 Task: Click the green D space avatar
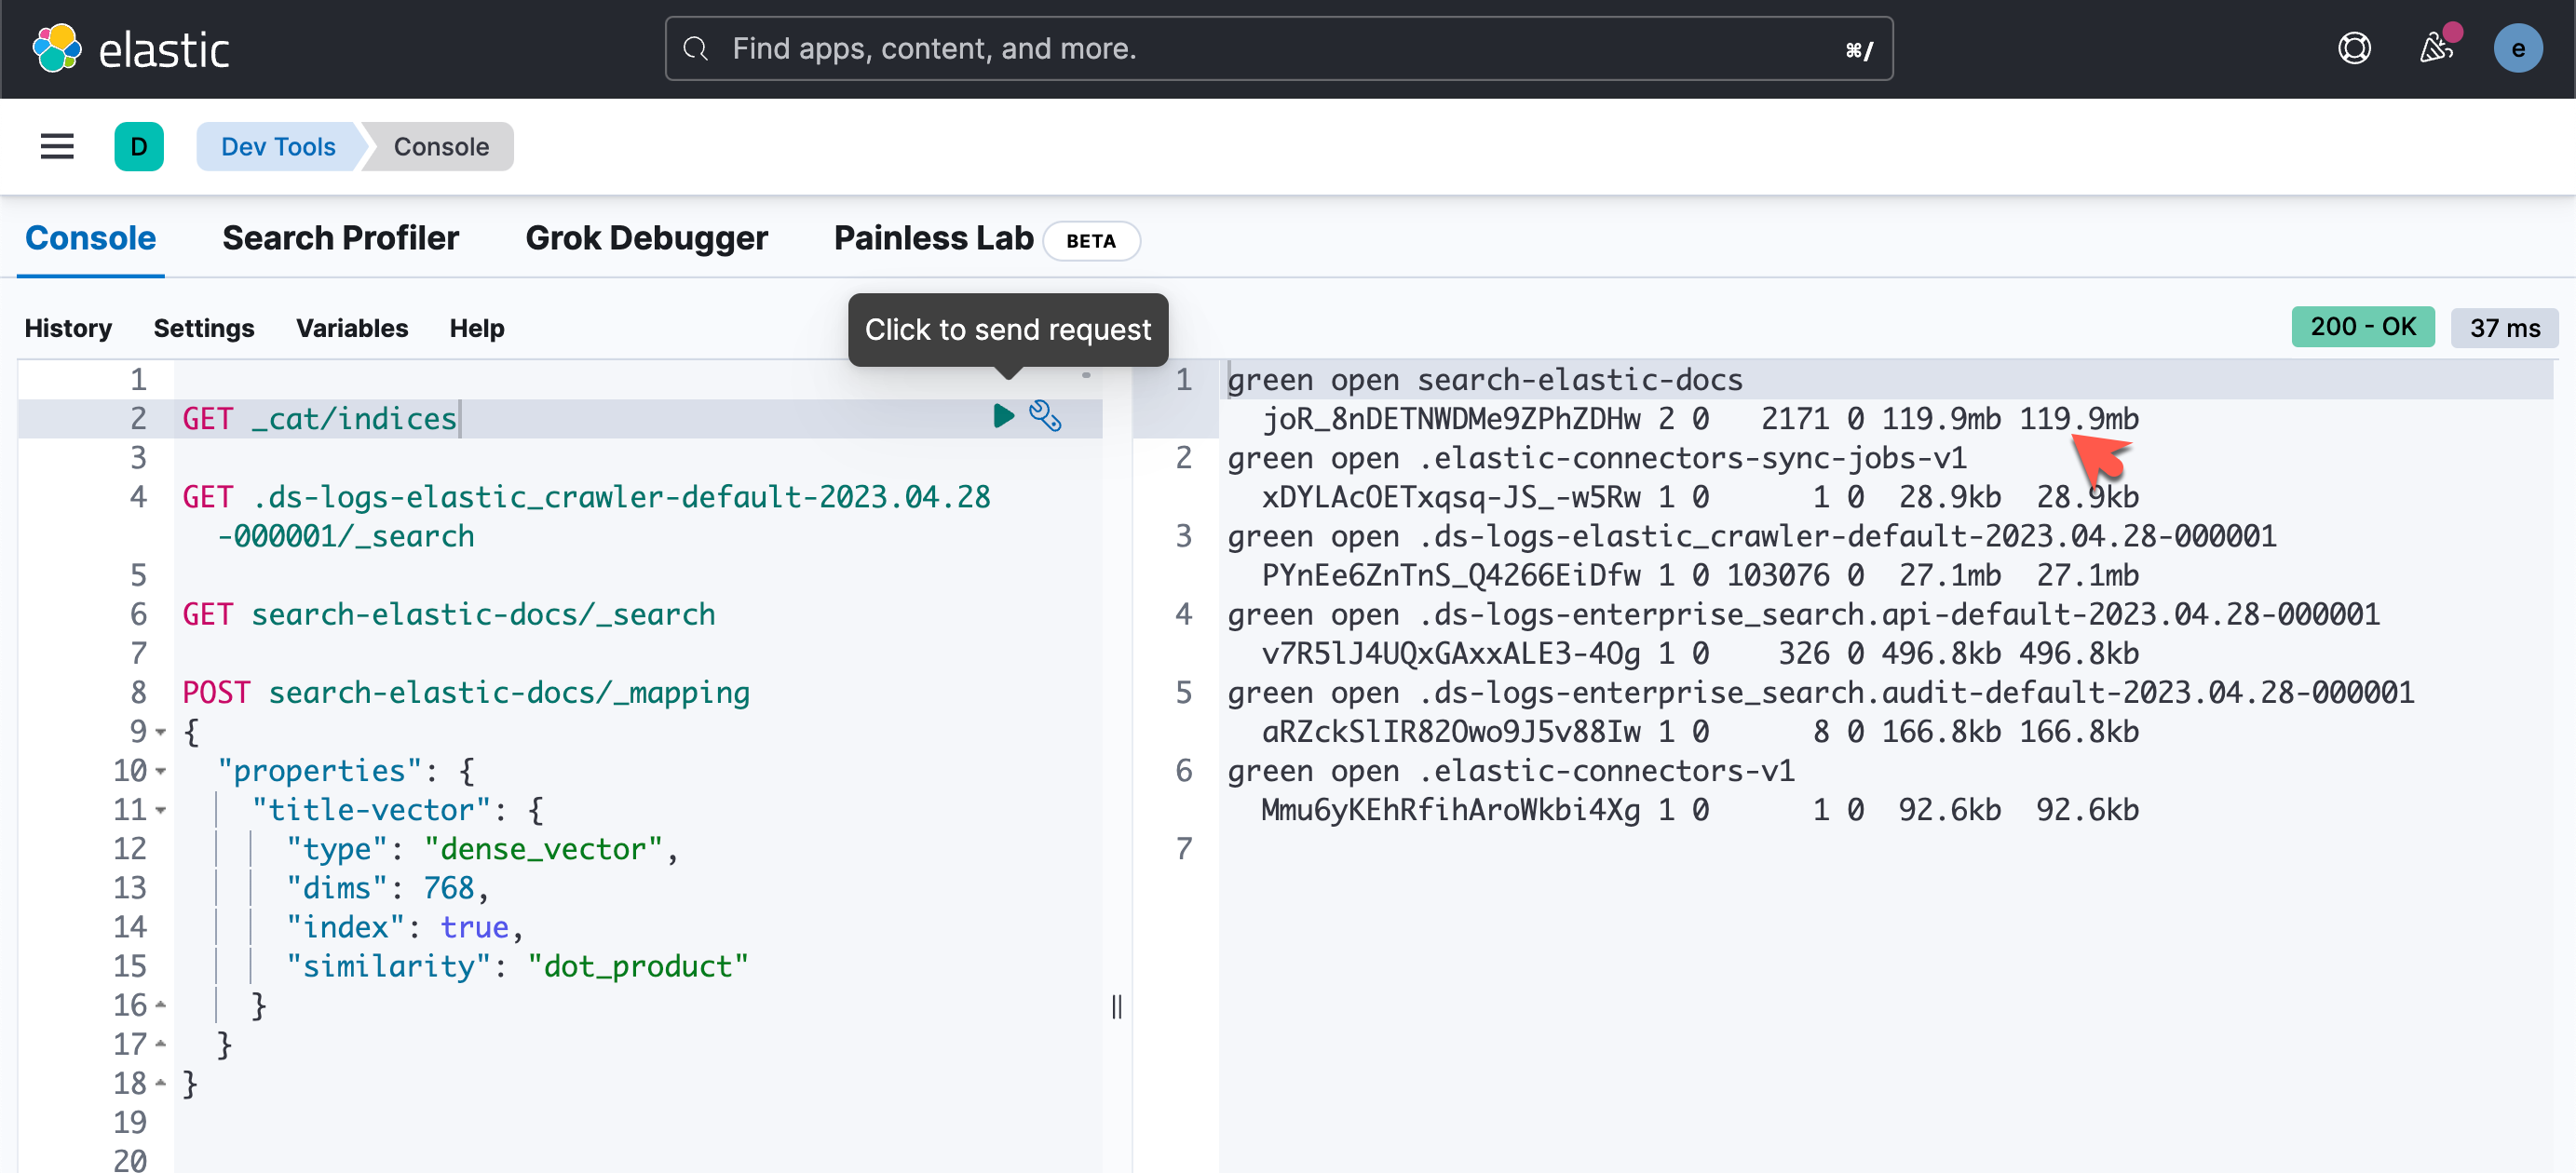click(139, 146)
